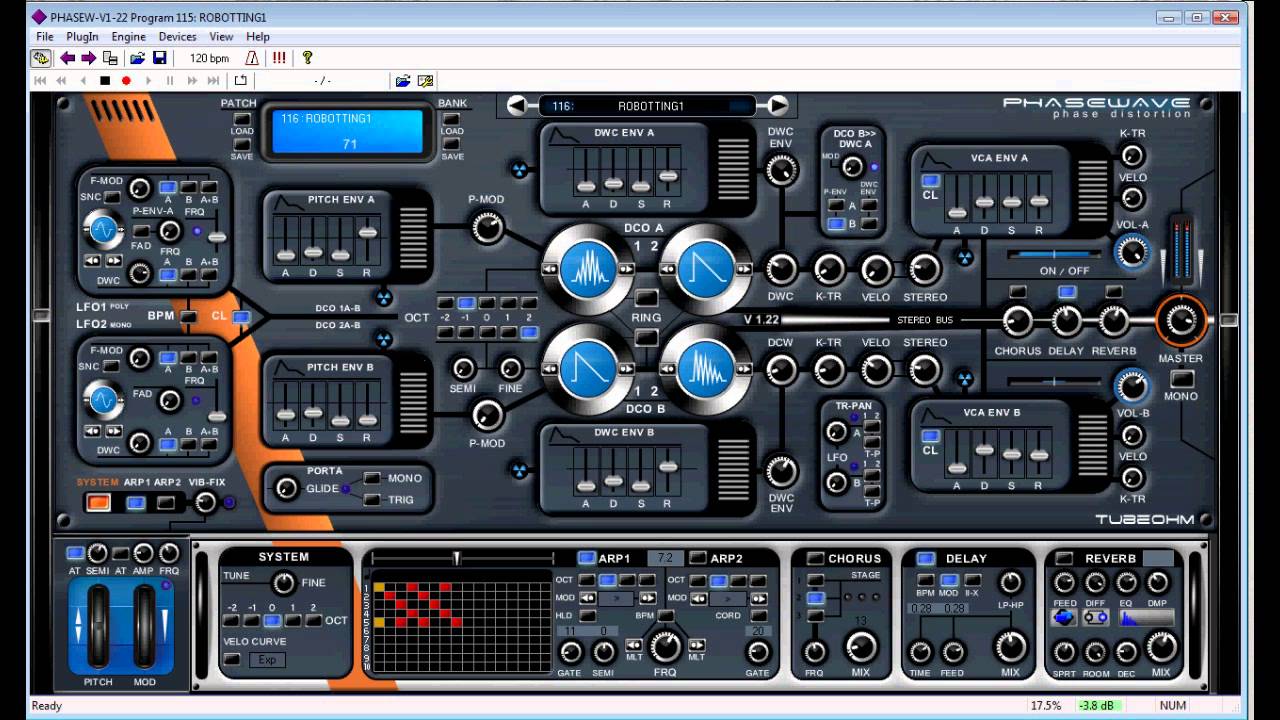Click the radiation reset icon beside VCA ENV A

(x=965, y=257)
